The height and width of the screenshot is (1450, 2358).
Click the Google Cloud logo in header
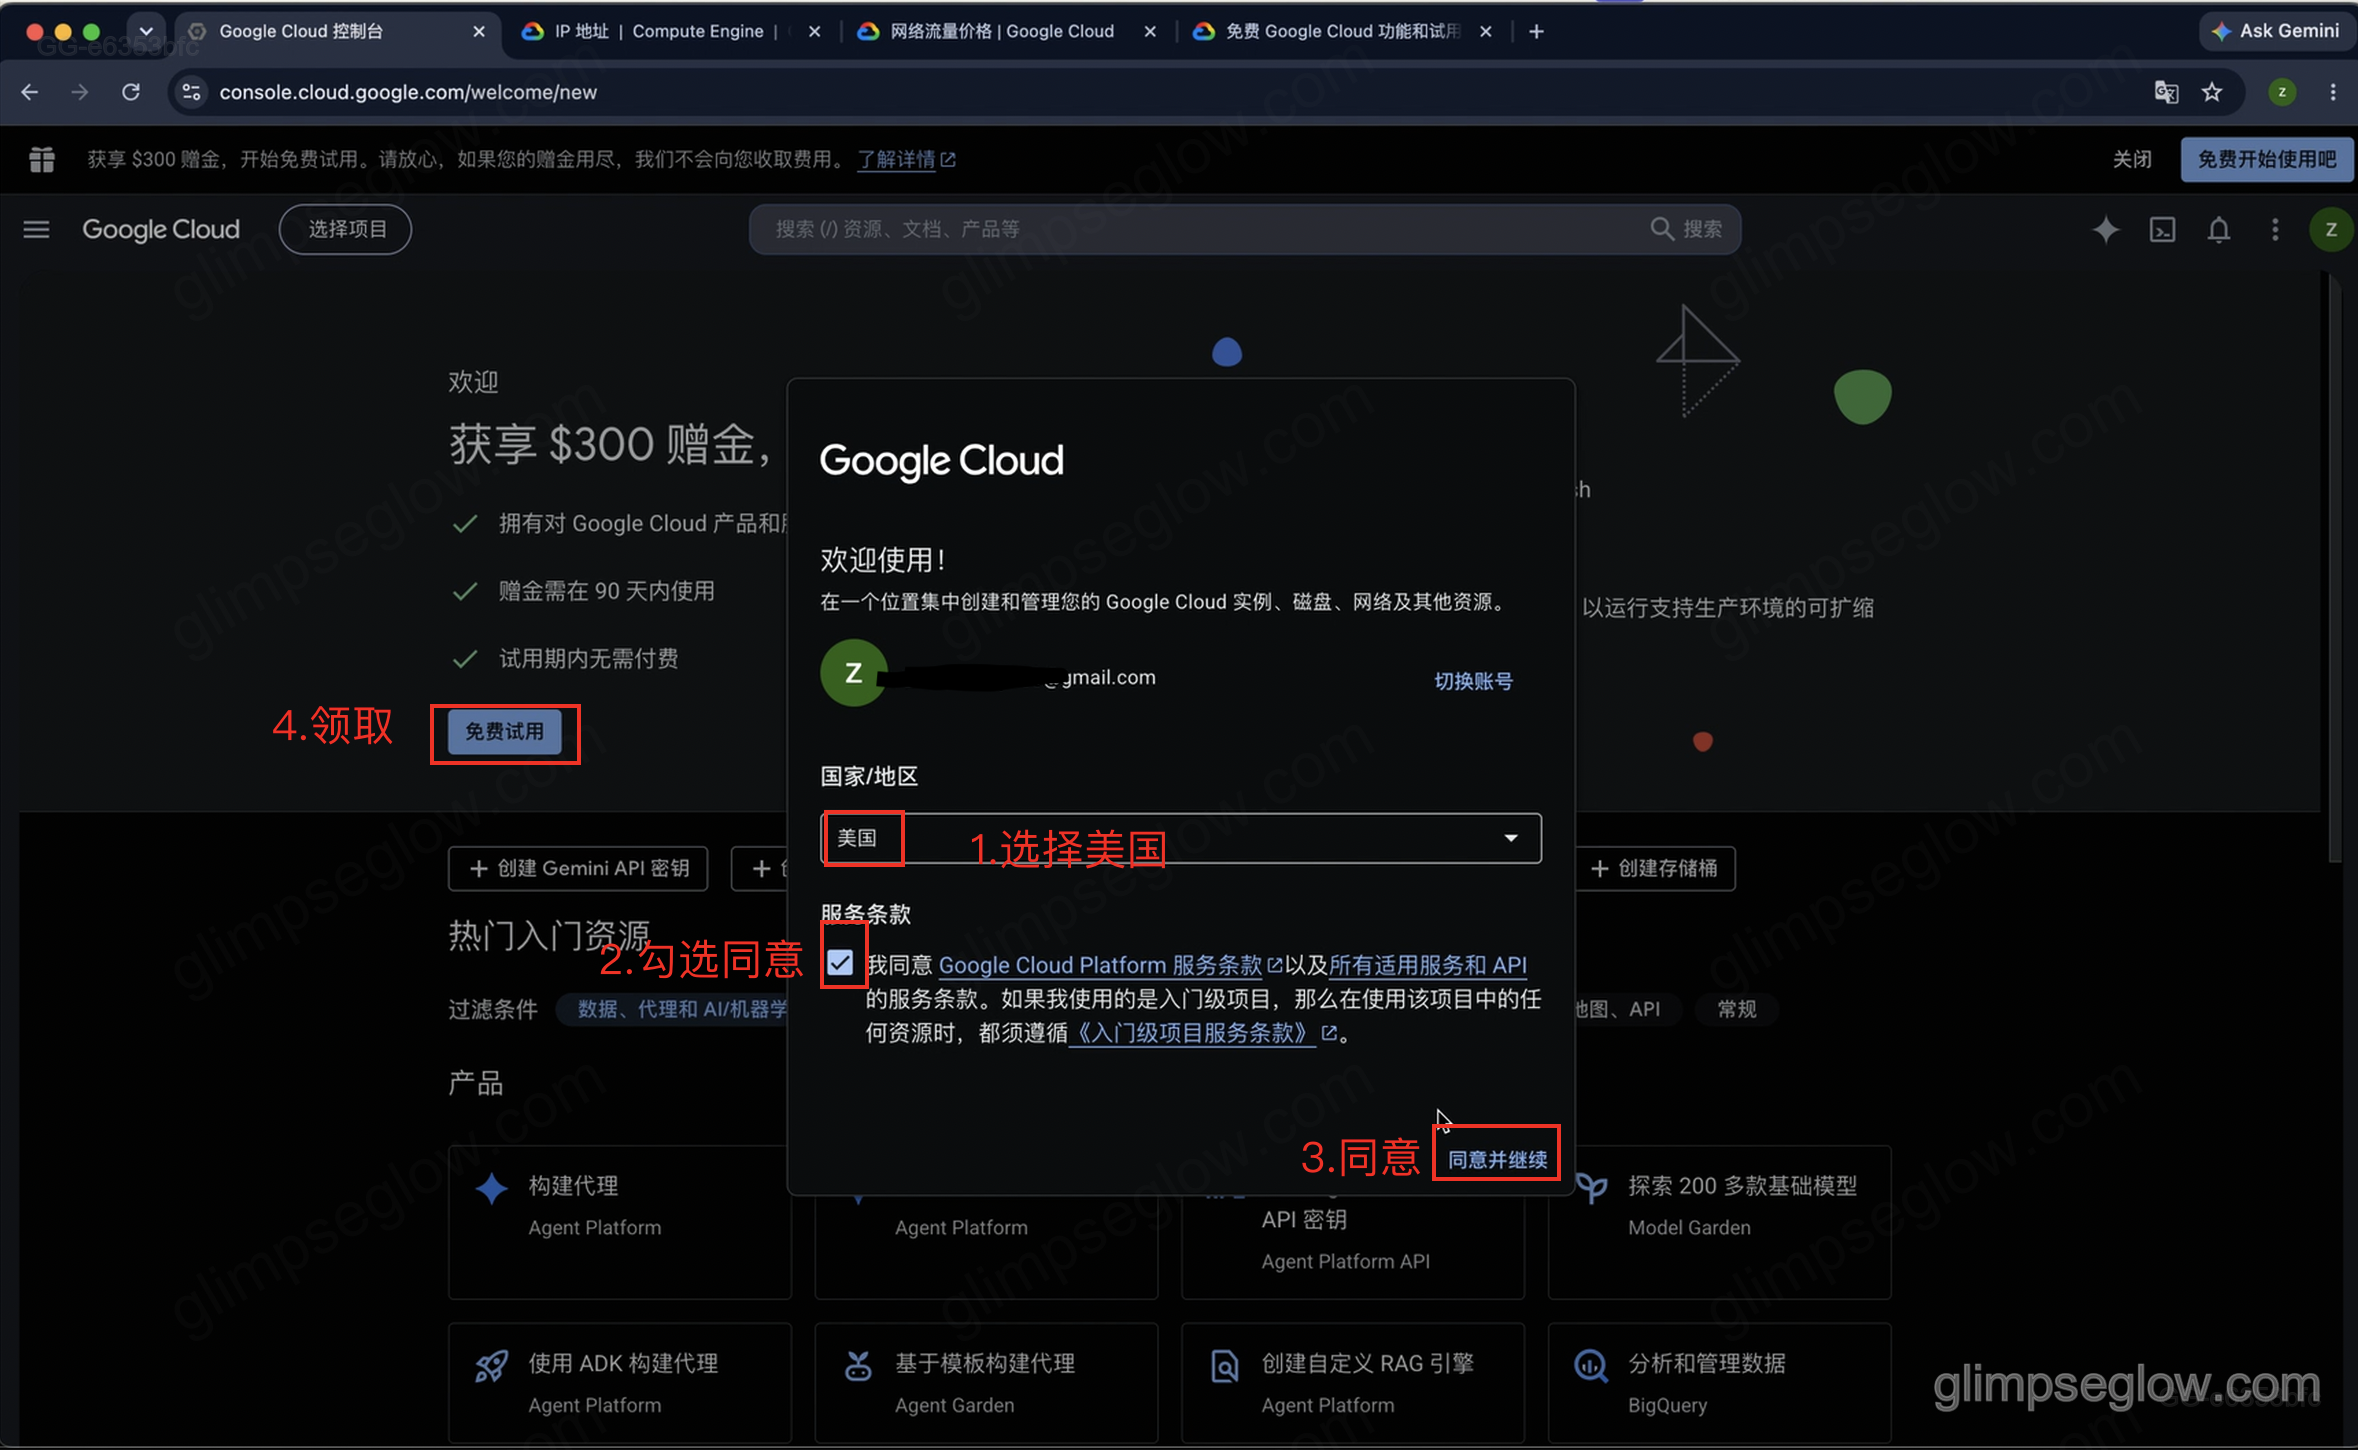tap(161, 229)
